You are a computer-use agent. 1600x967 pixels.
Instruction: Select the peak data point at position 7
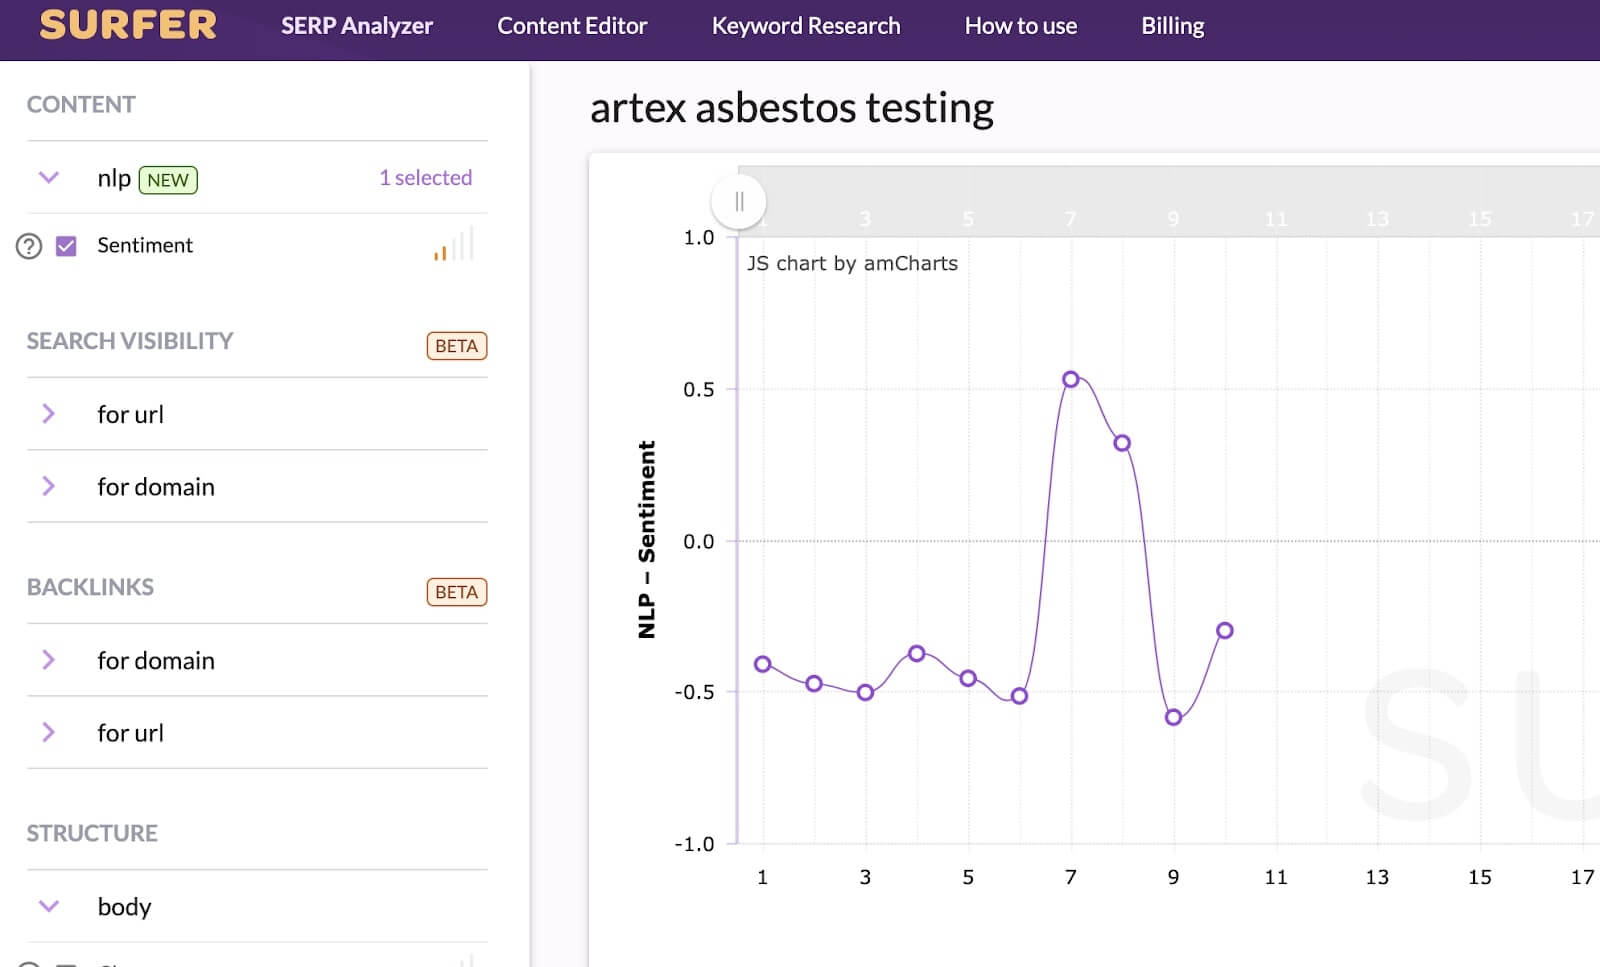pyautogui.click(x=1070, y=380)
